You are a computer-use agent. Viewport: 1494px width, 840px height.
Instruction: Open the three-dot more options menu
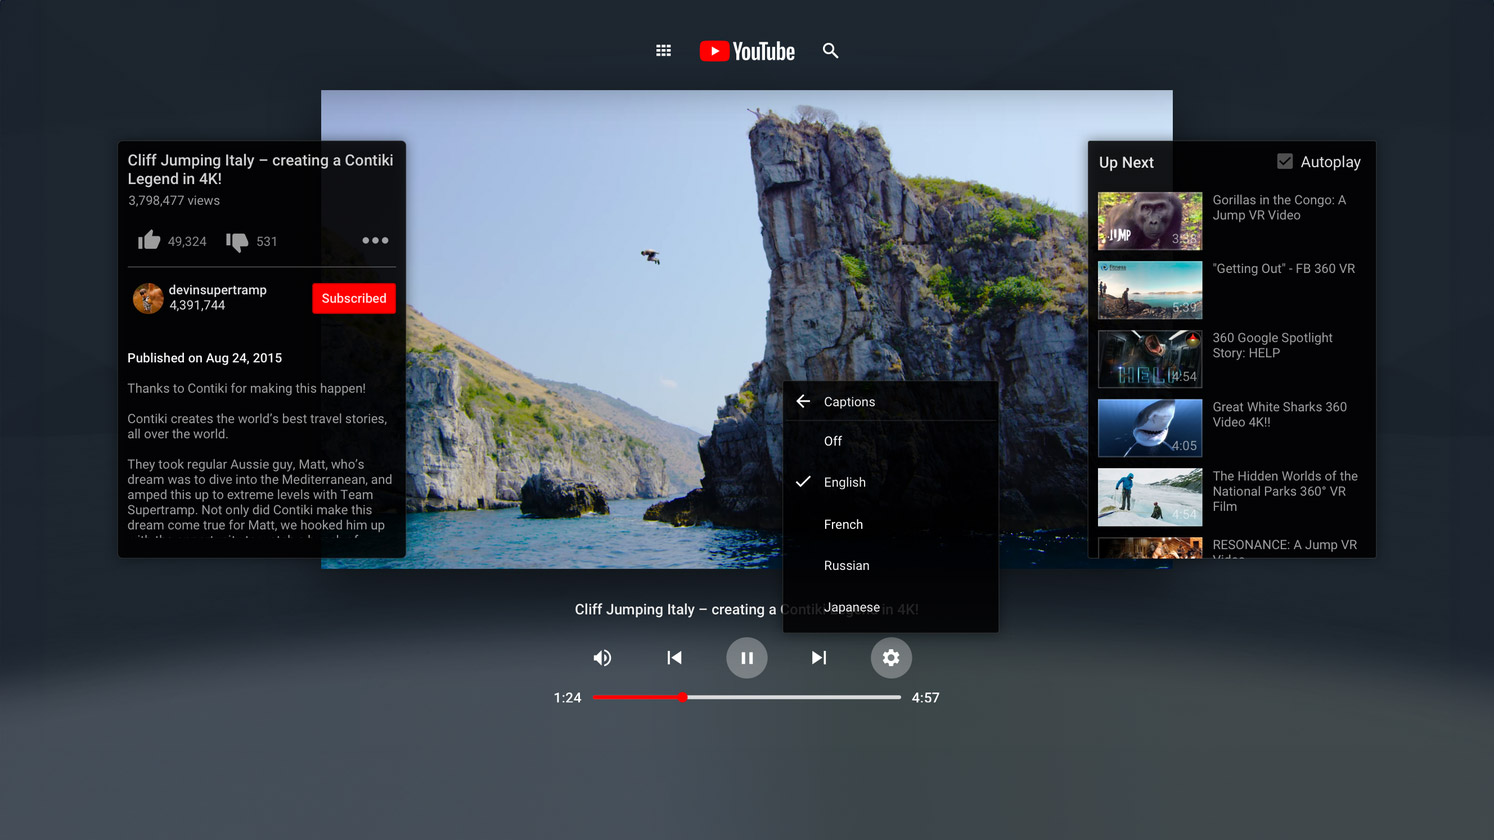[x=375, y=240]
